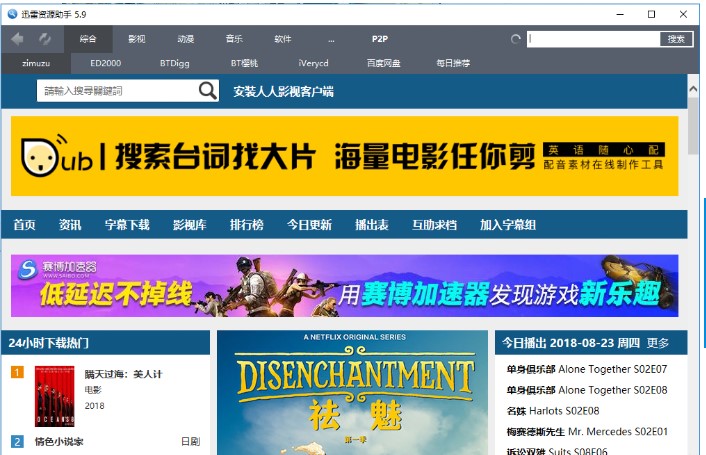
Task: Click the magnifier icon in the zimuzu search
Action: (208, 91)
